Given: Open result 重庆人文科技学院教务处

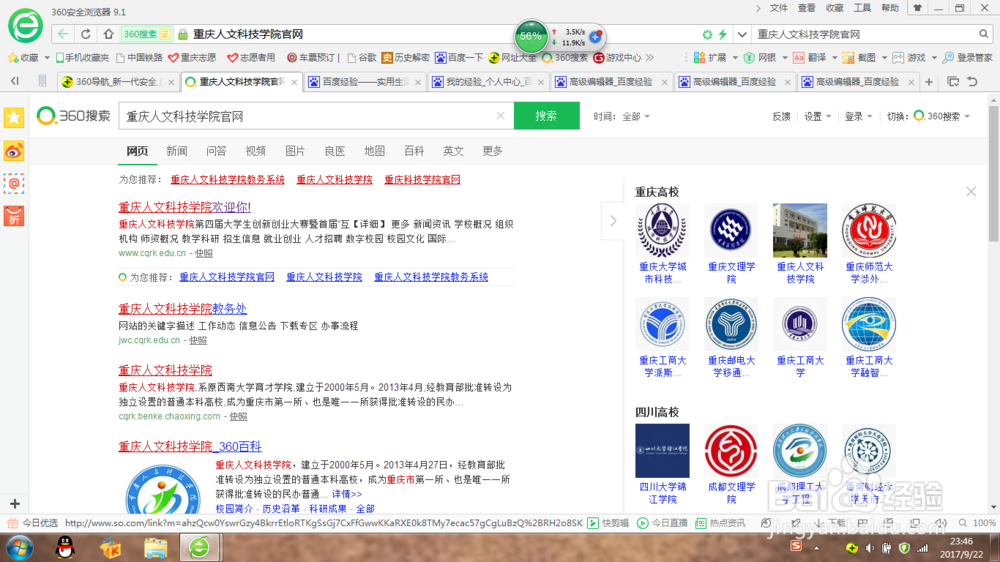Looking at the screenshot, I should coord(182,309).
